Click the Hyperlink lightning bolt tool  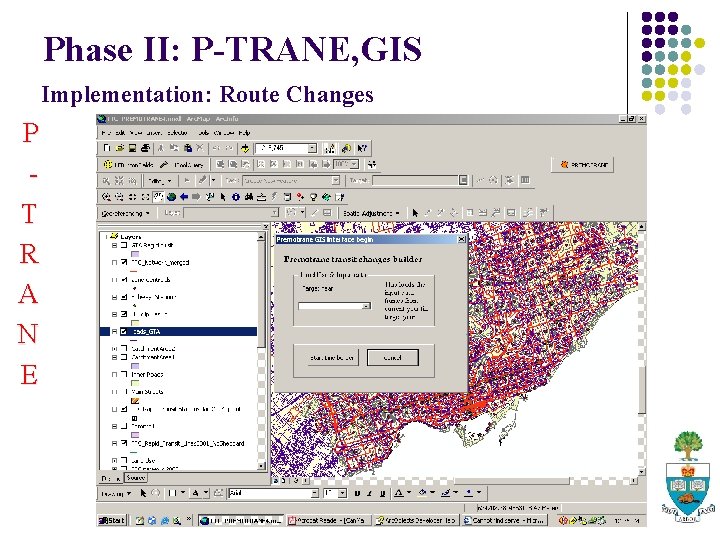[x=274, y=197]
